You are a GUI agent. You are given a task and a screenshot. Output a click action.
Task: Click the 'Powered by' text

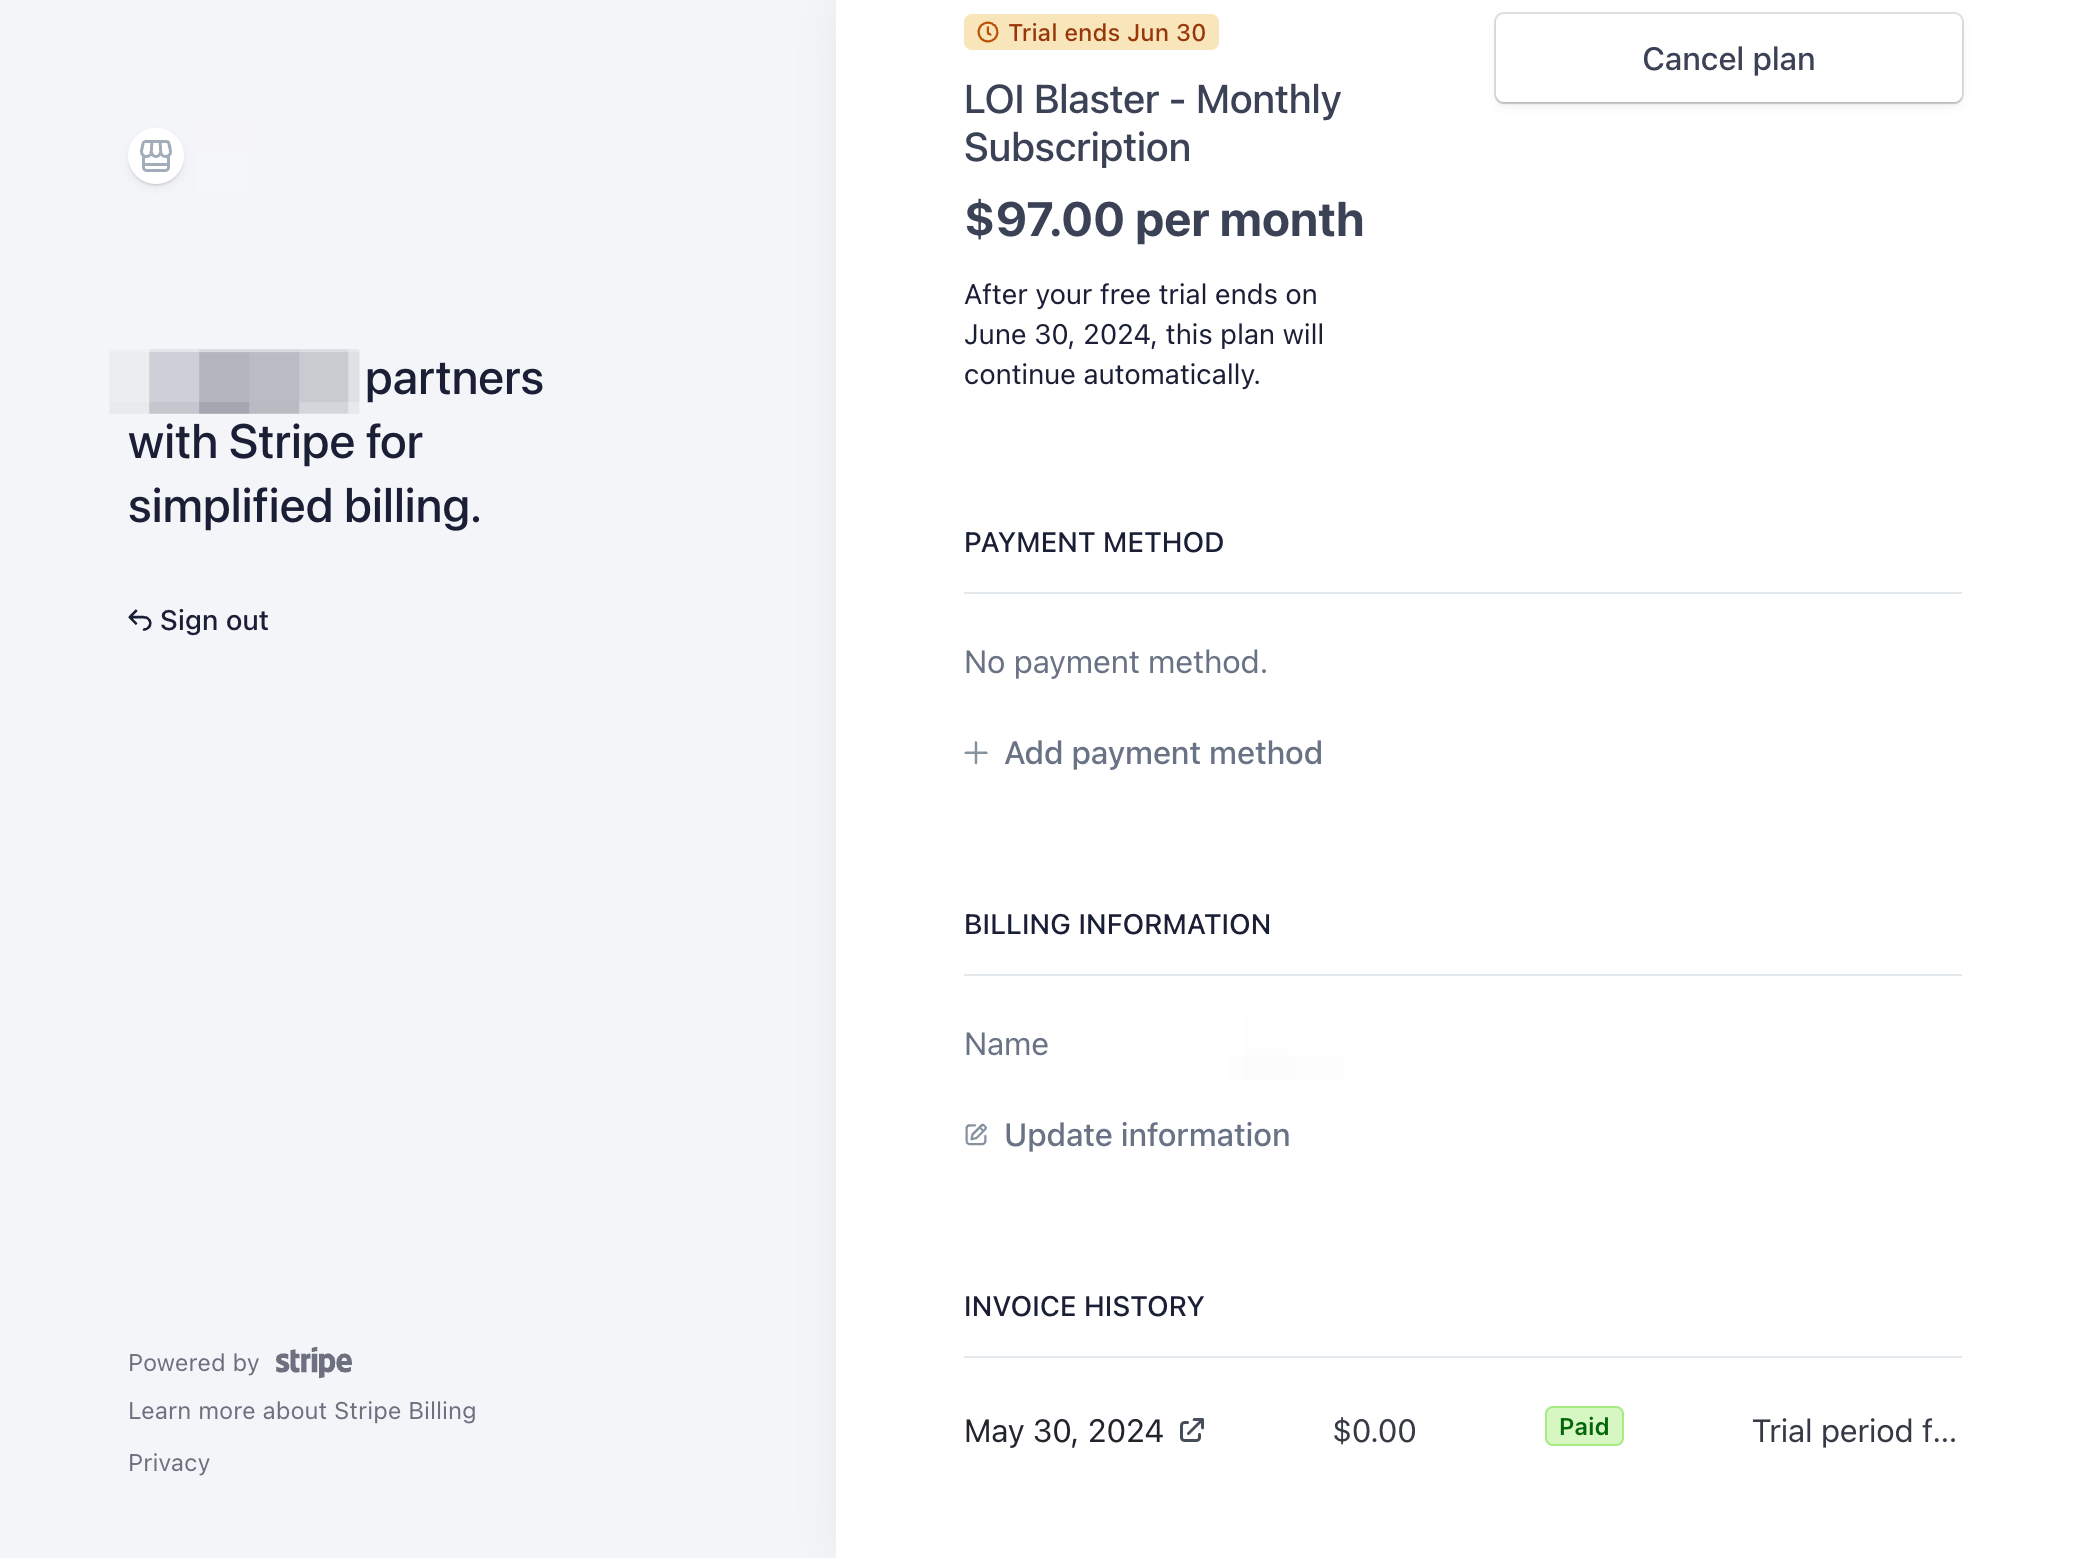pyautogui.click(x=193, y=1363)
